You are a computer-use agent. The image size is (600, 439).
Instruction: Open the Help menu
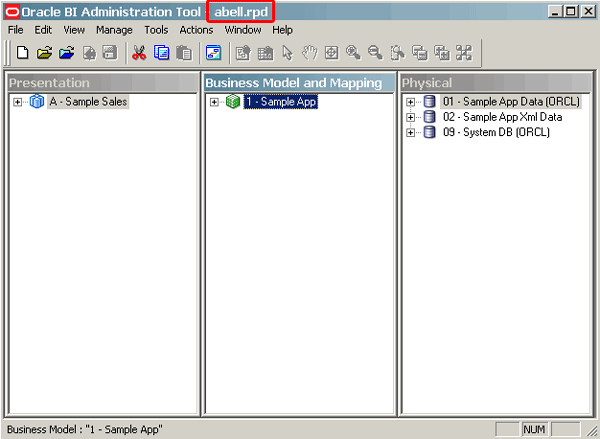coord(282,30)
